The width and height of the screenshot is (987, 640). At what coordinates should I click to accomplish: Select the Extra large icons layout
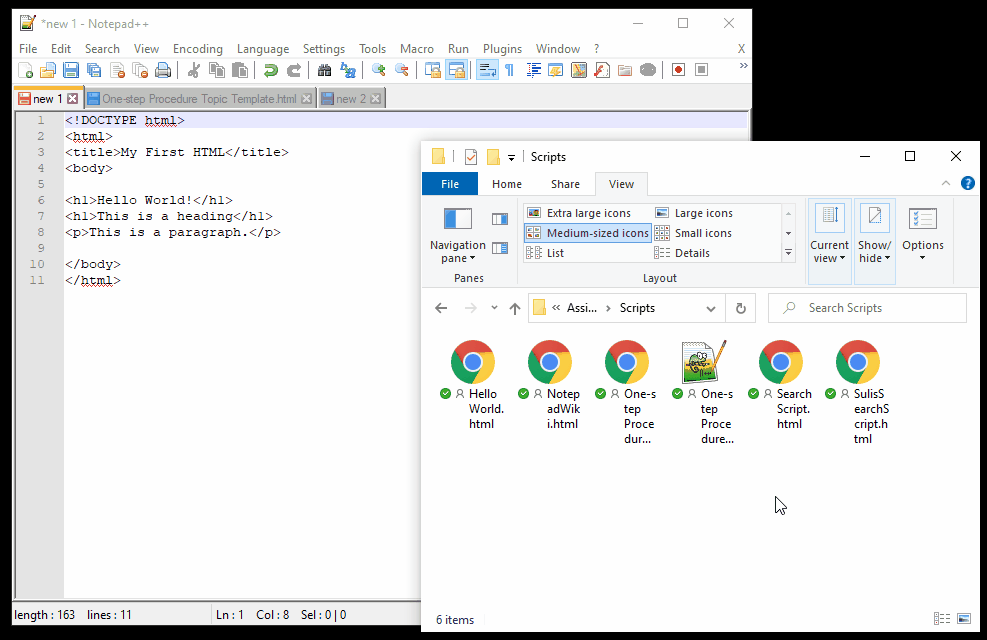587,213
